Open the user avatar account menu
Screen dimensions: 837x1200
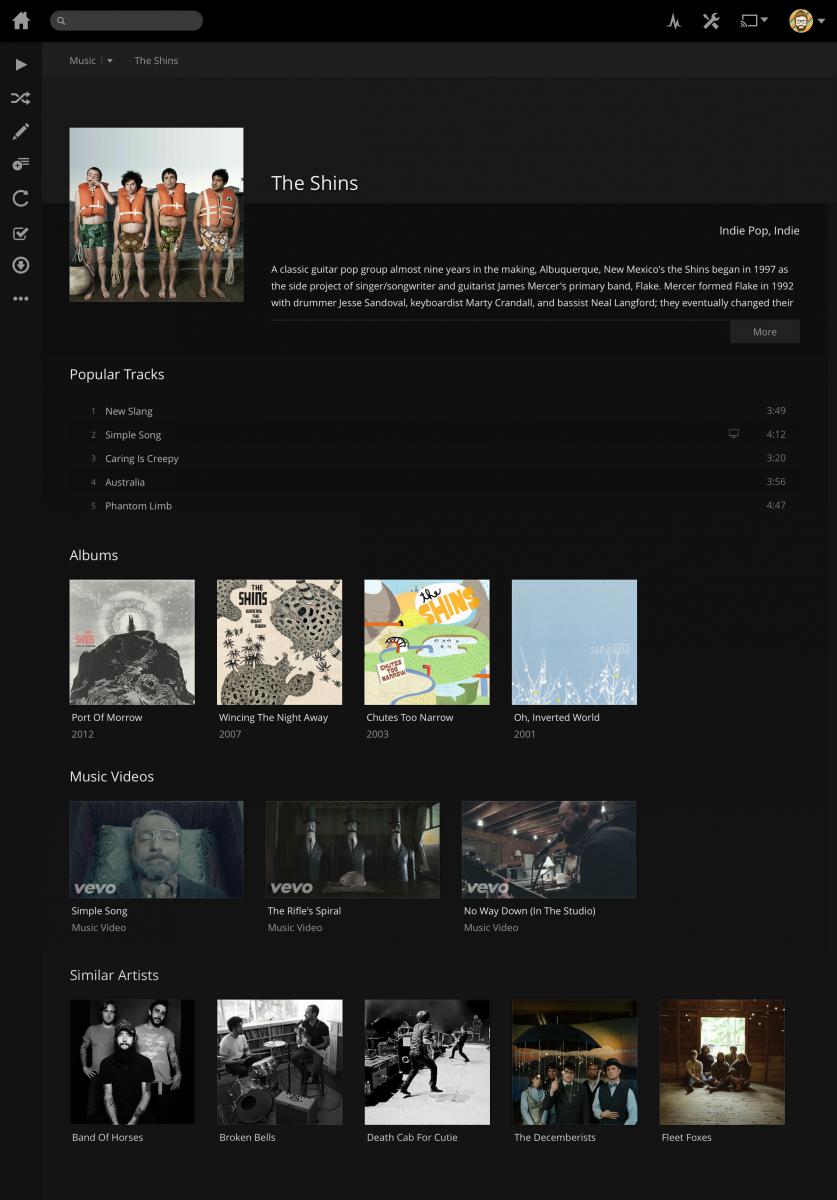(806, 20)
